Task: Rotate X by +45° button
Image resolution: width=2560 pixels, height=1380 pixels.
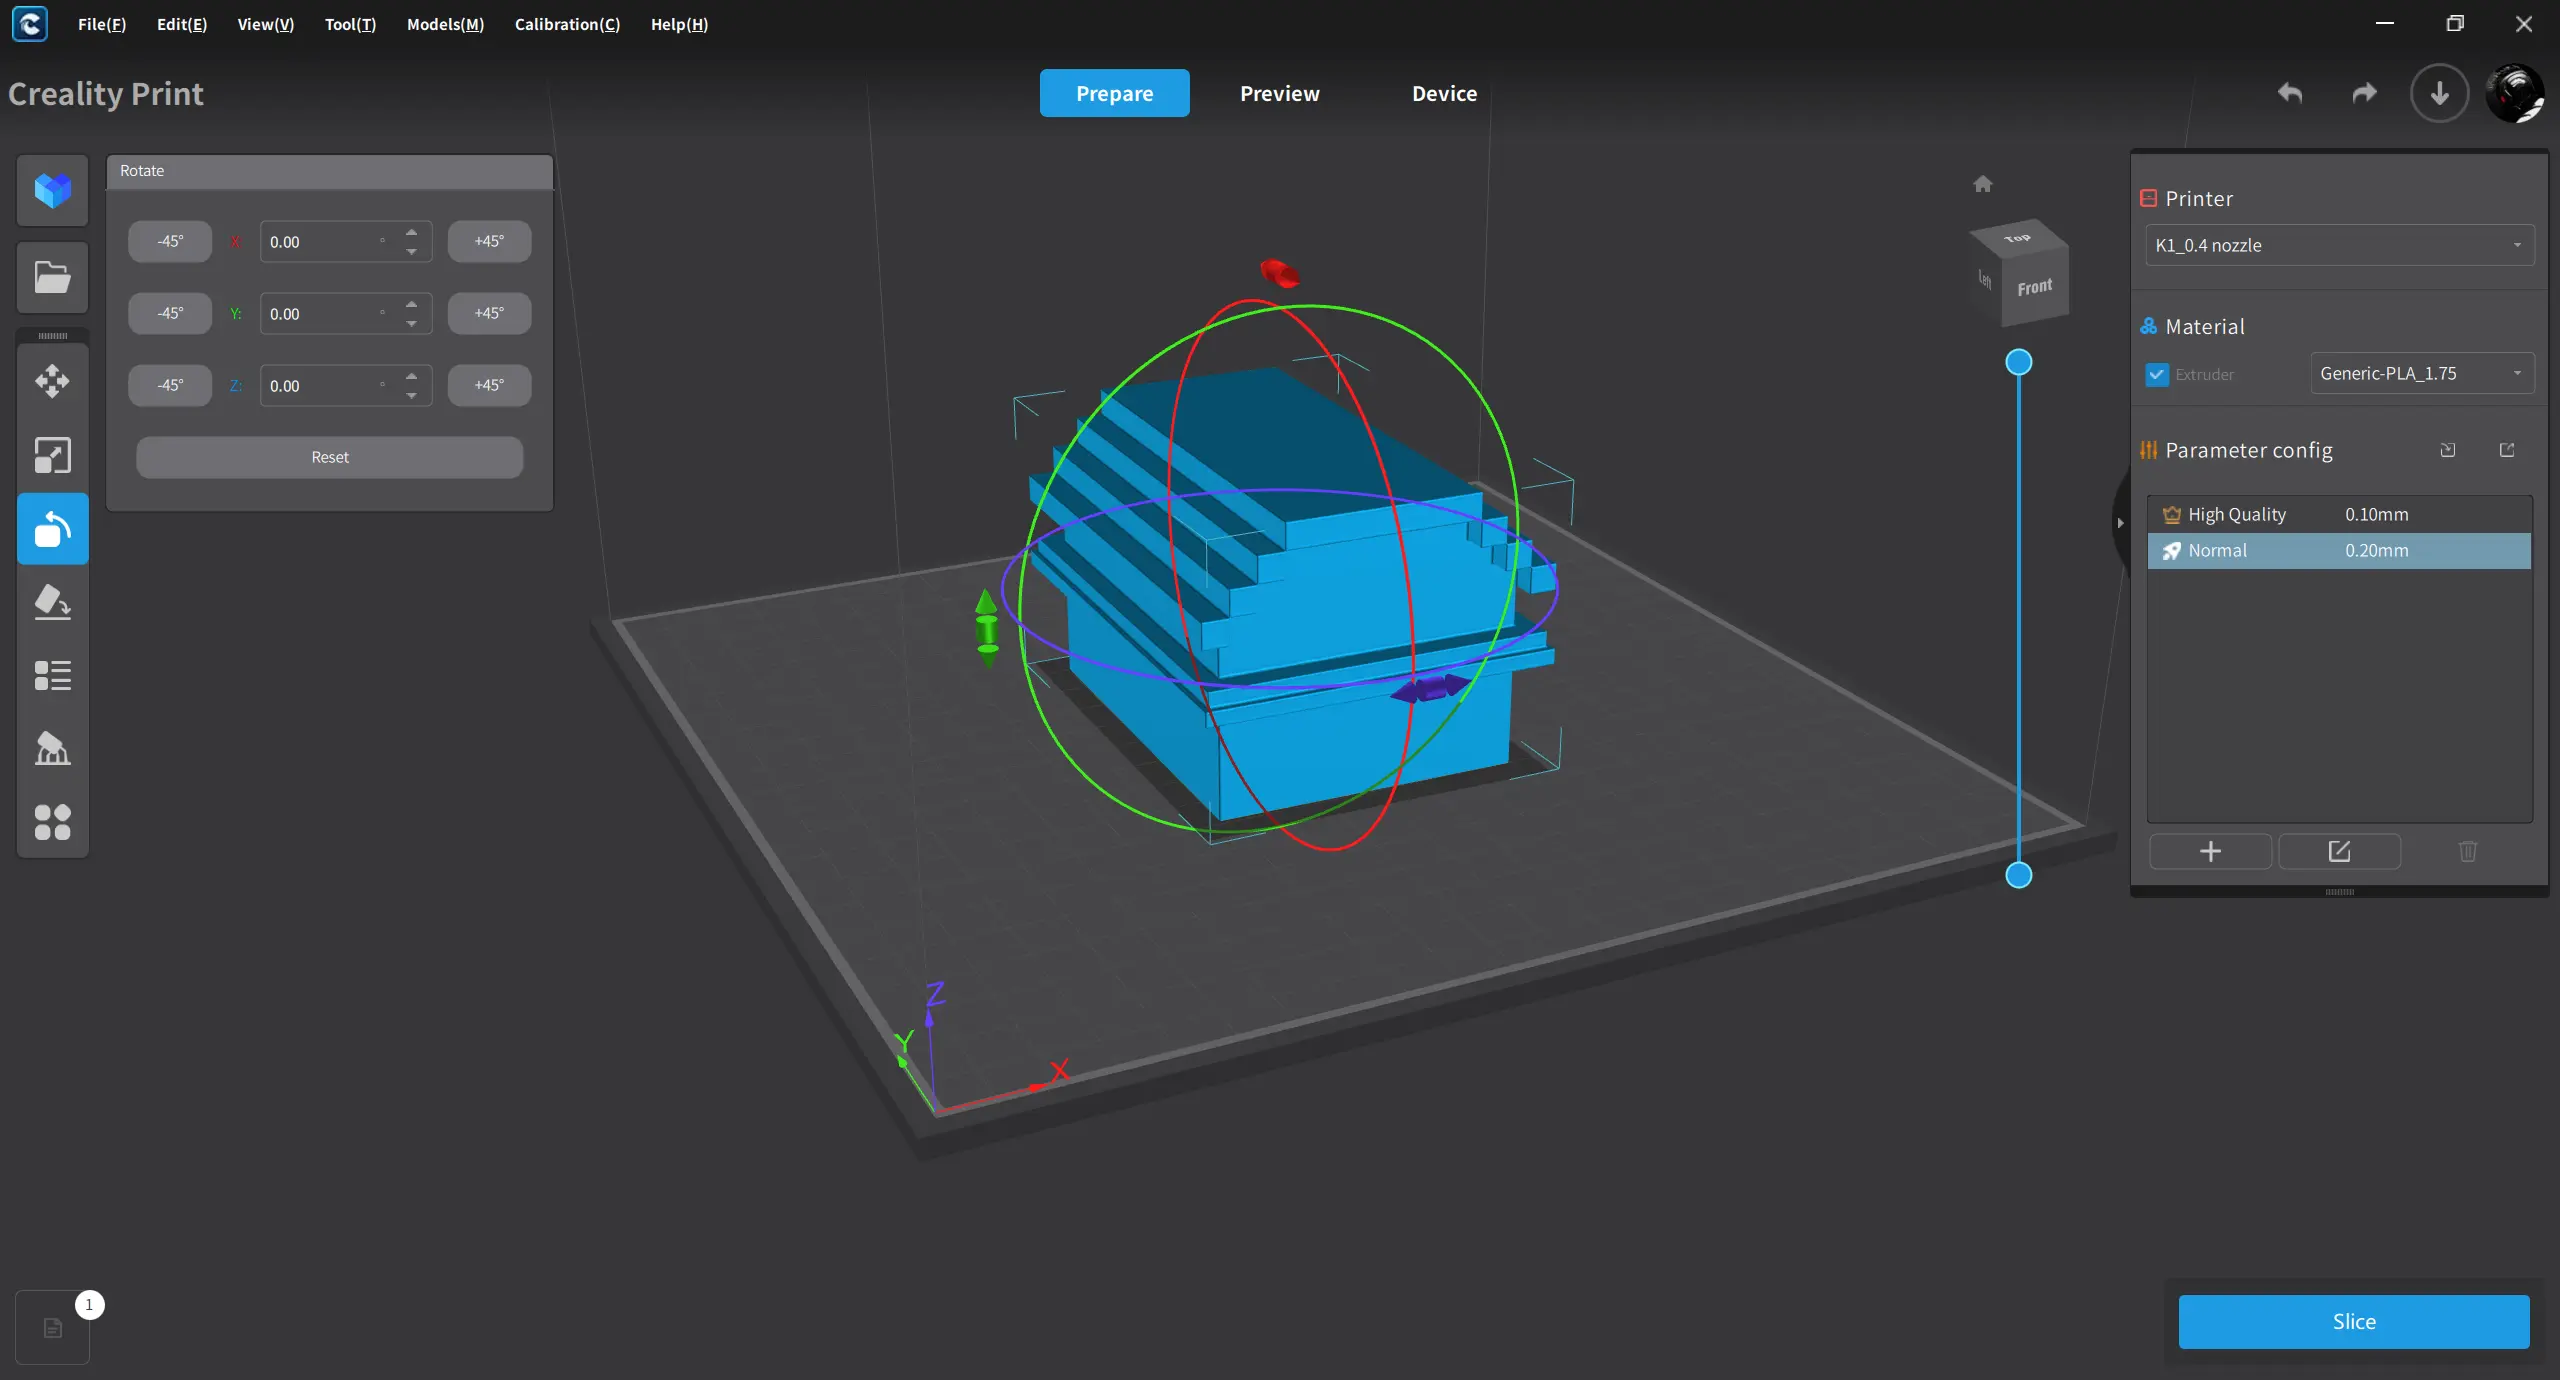Action: 489,241
